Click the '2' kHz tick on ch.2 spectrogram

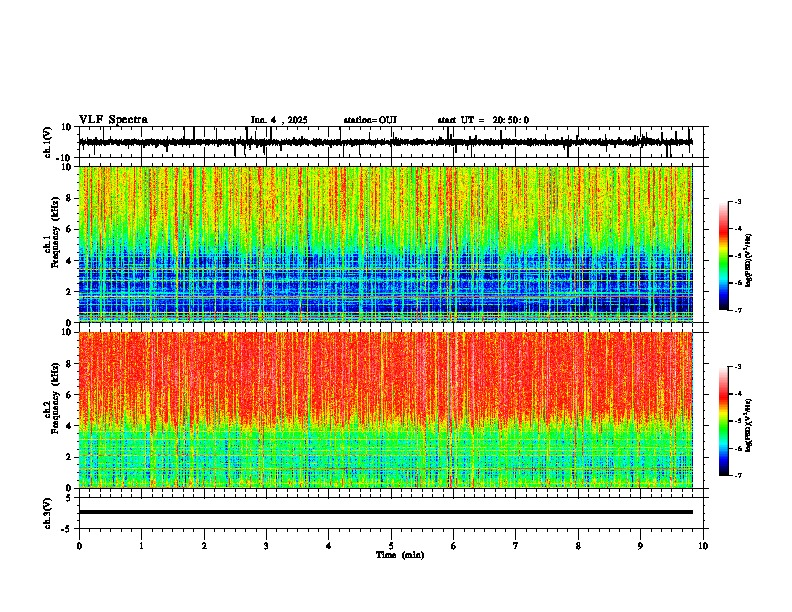tap(69, 457)
